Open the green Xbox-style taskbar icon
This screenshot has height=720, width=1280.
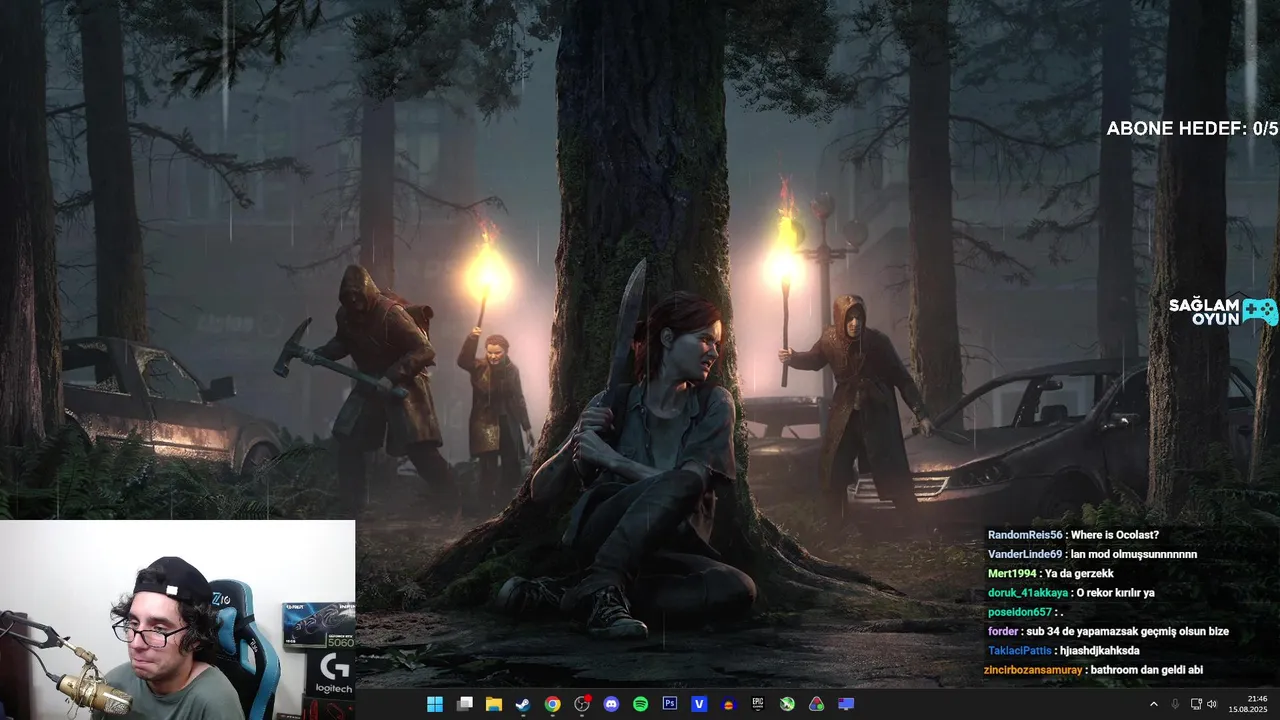(787, 704)
